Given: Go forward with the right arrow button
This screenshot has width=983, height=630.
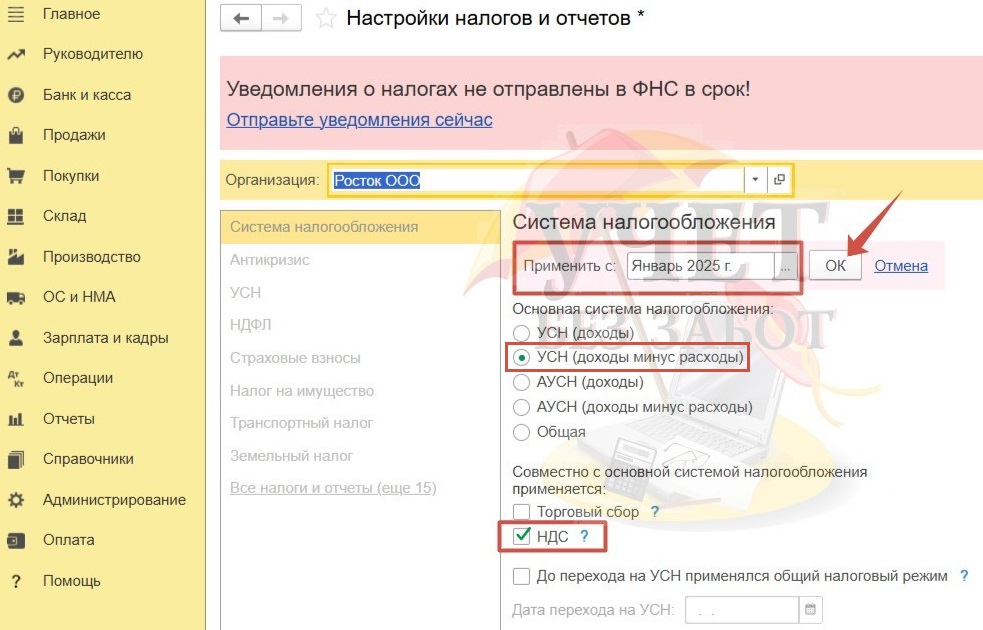Looking at the screenshot, I should pos(281,18).
